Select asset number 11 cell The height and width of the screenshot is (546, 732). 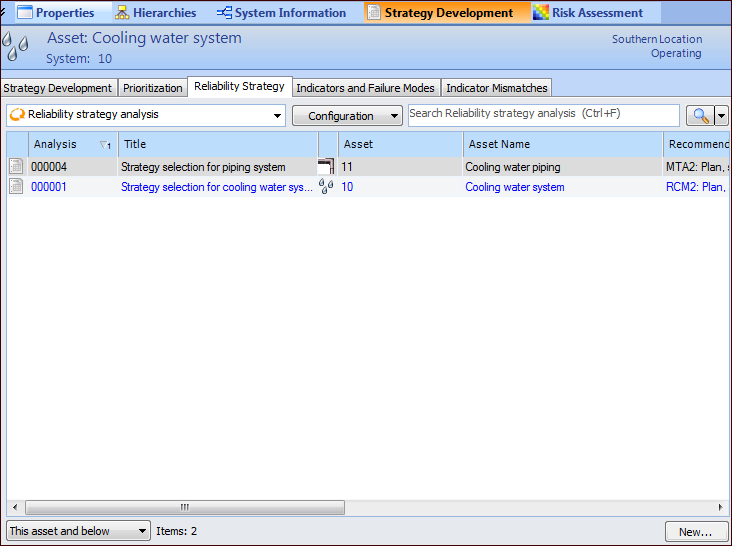point(347,167)
